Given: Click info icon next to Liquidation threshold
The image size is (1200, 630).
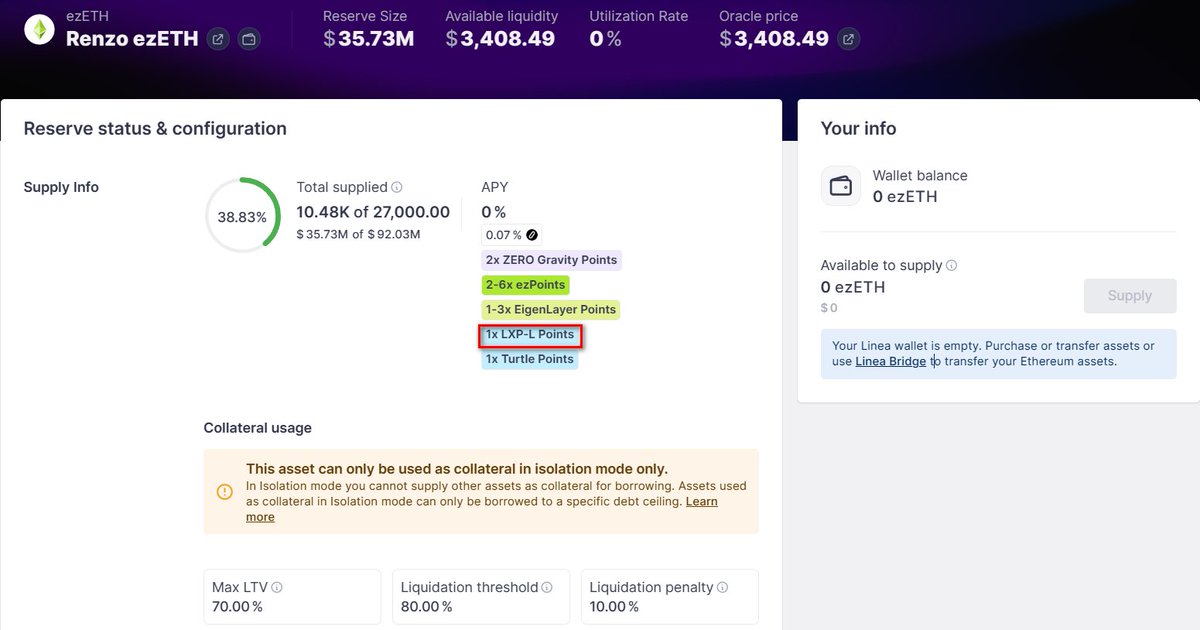Looking at the screenshot, I should pos(548,587).
